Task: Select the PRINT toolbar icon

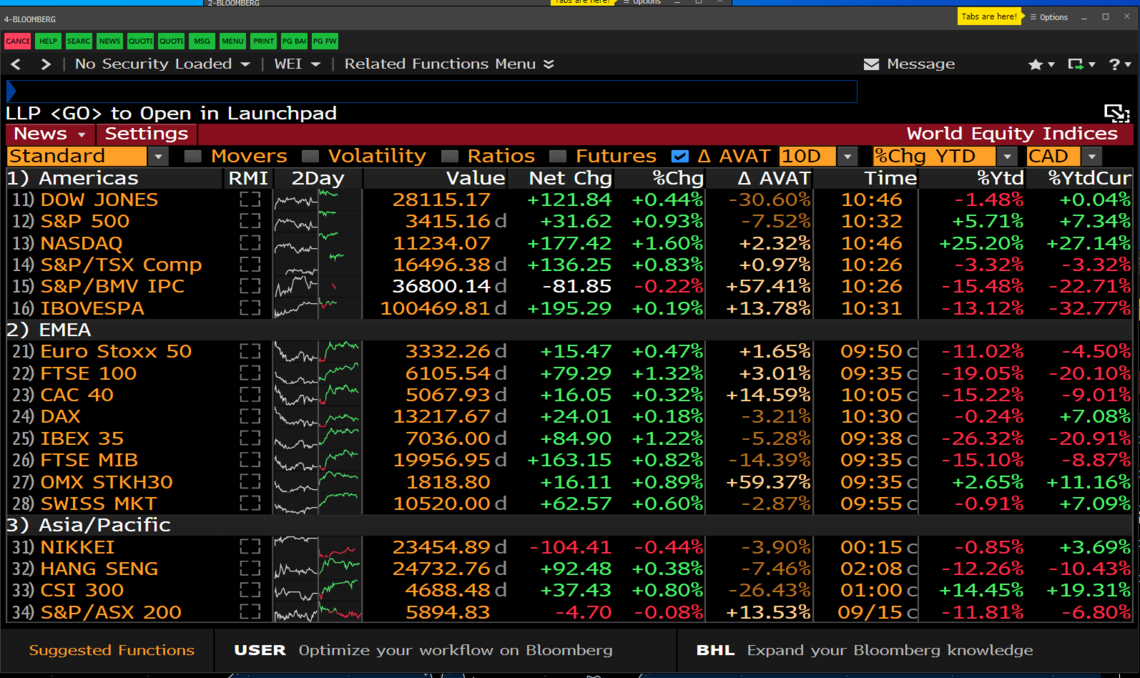Action: [x=263, y=41]
